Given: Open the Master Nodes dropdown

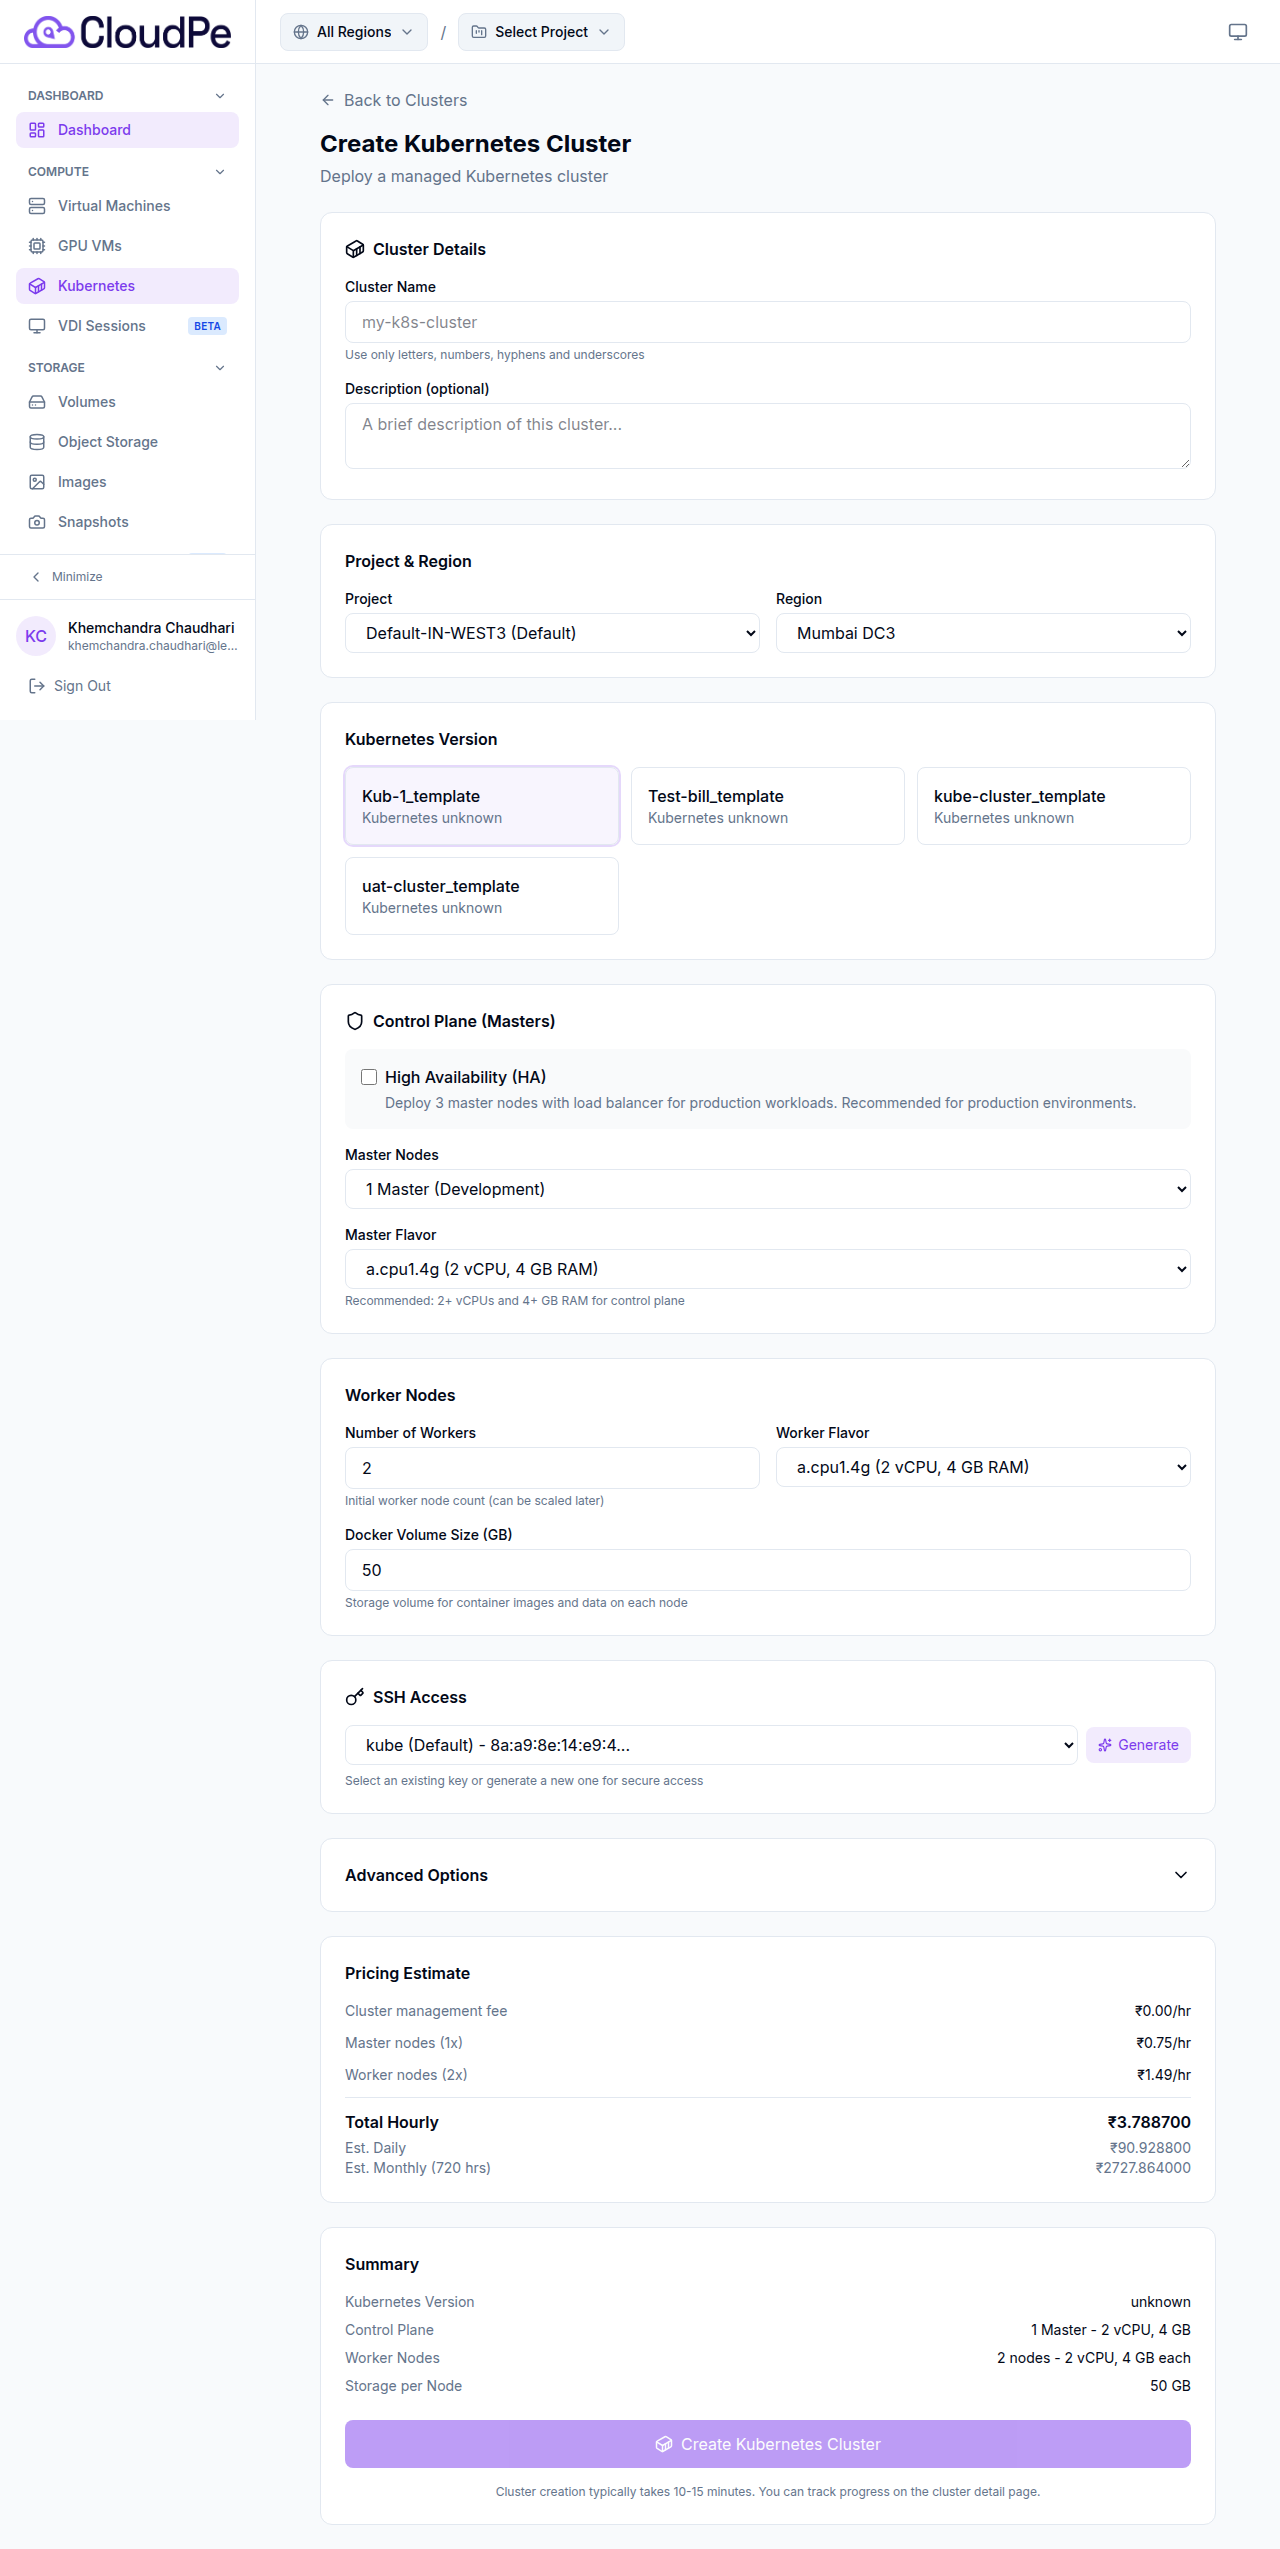Looking at the screenshot, I should coord(768,1189).
